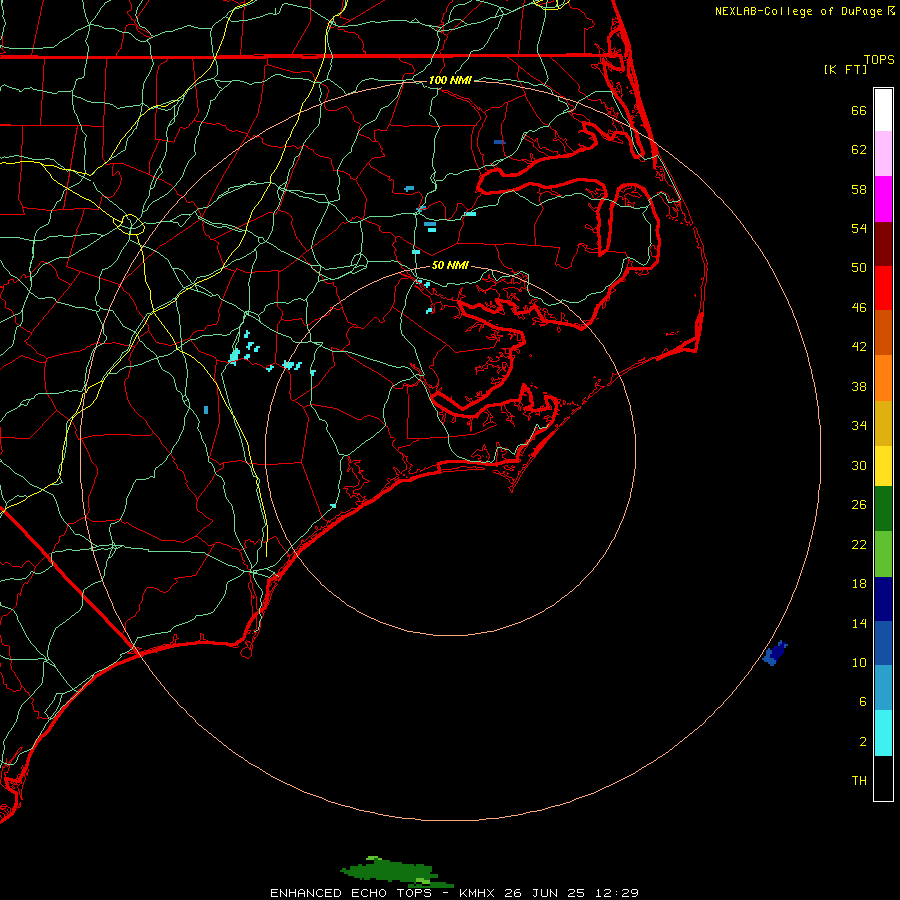
Task: Click the green echo blob at bottom
Action: pos(396,872)
